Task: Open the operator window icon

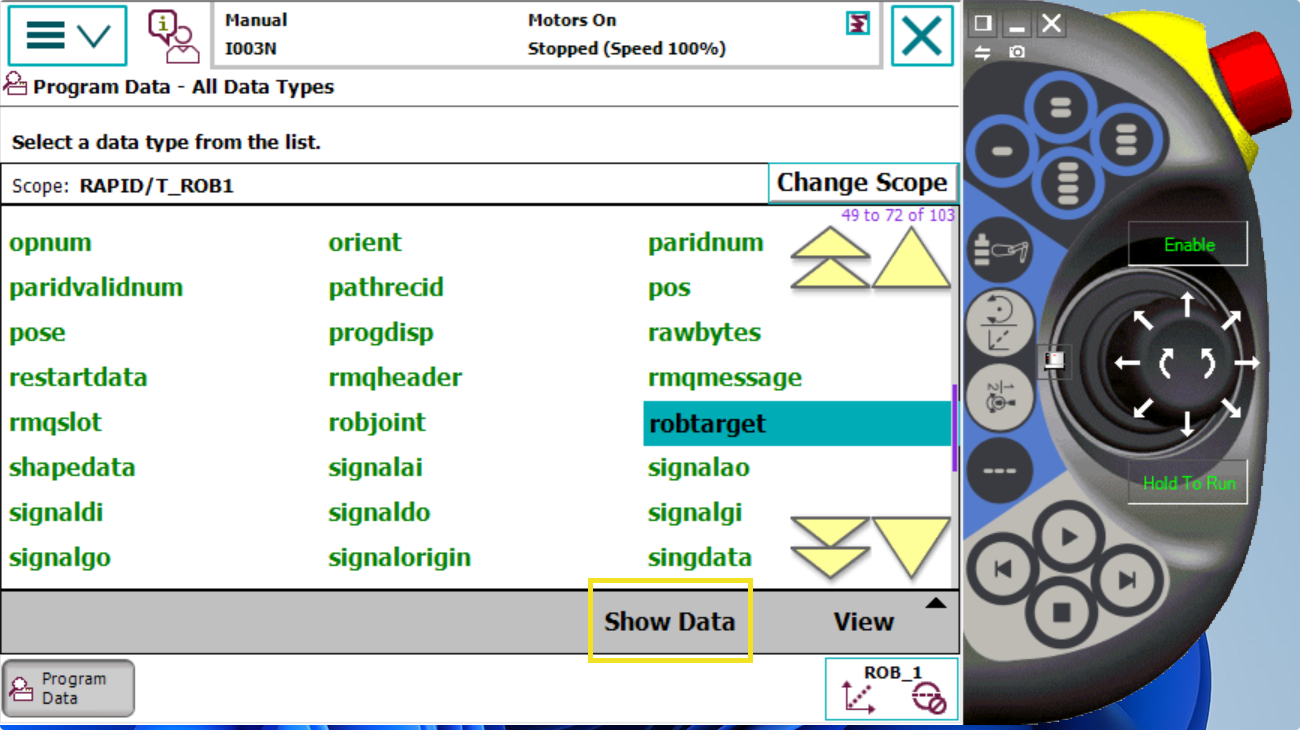Action: 173,36
